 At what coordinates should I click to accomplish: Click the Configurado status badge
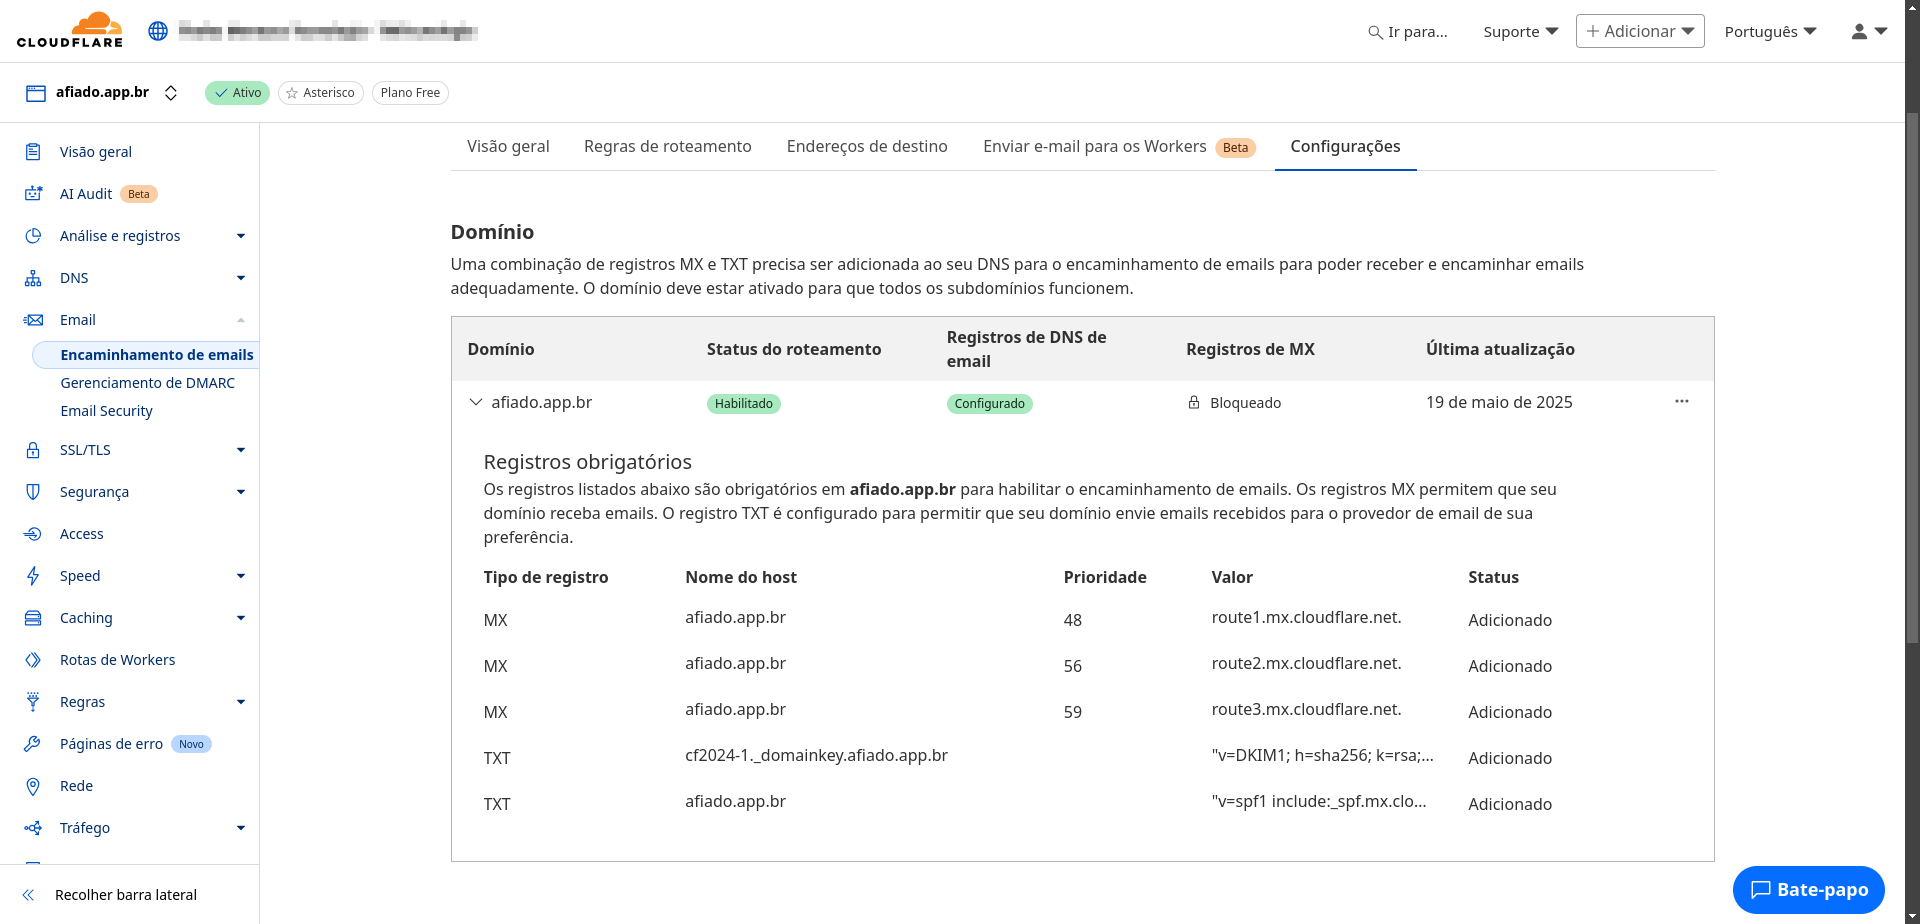click(x=990, y=404)
